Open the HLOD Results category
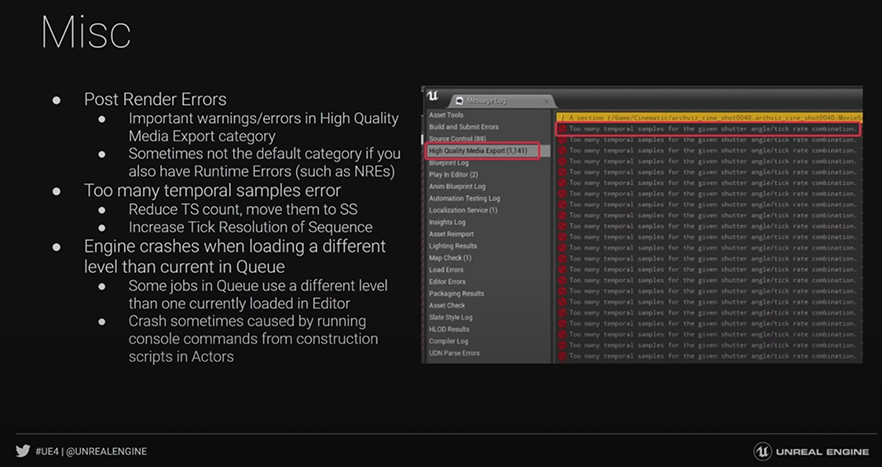This screenshot has width=882, height=467. click(x=449, y=329)
